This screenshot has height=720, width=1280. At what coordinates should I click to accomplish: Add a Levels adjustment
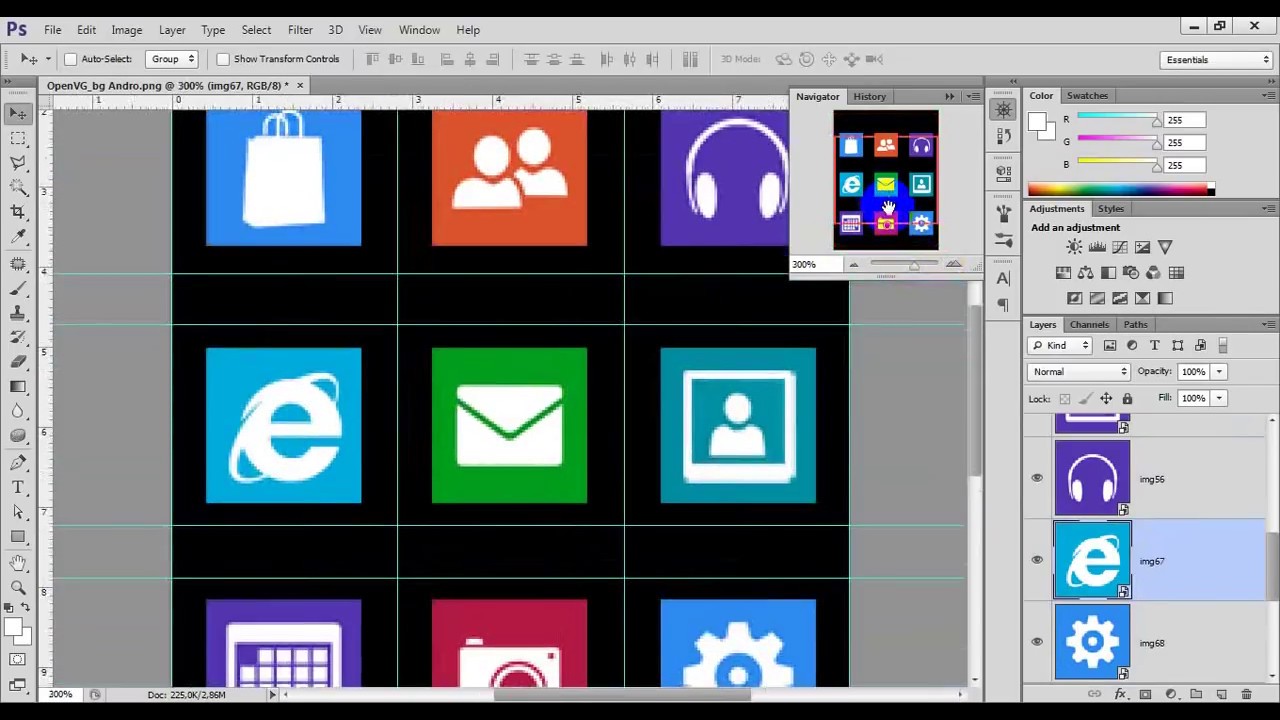coord(1097,247)
